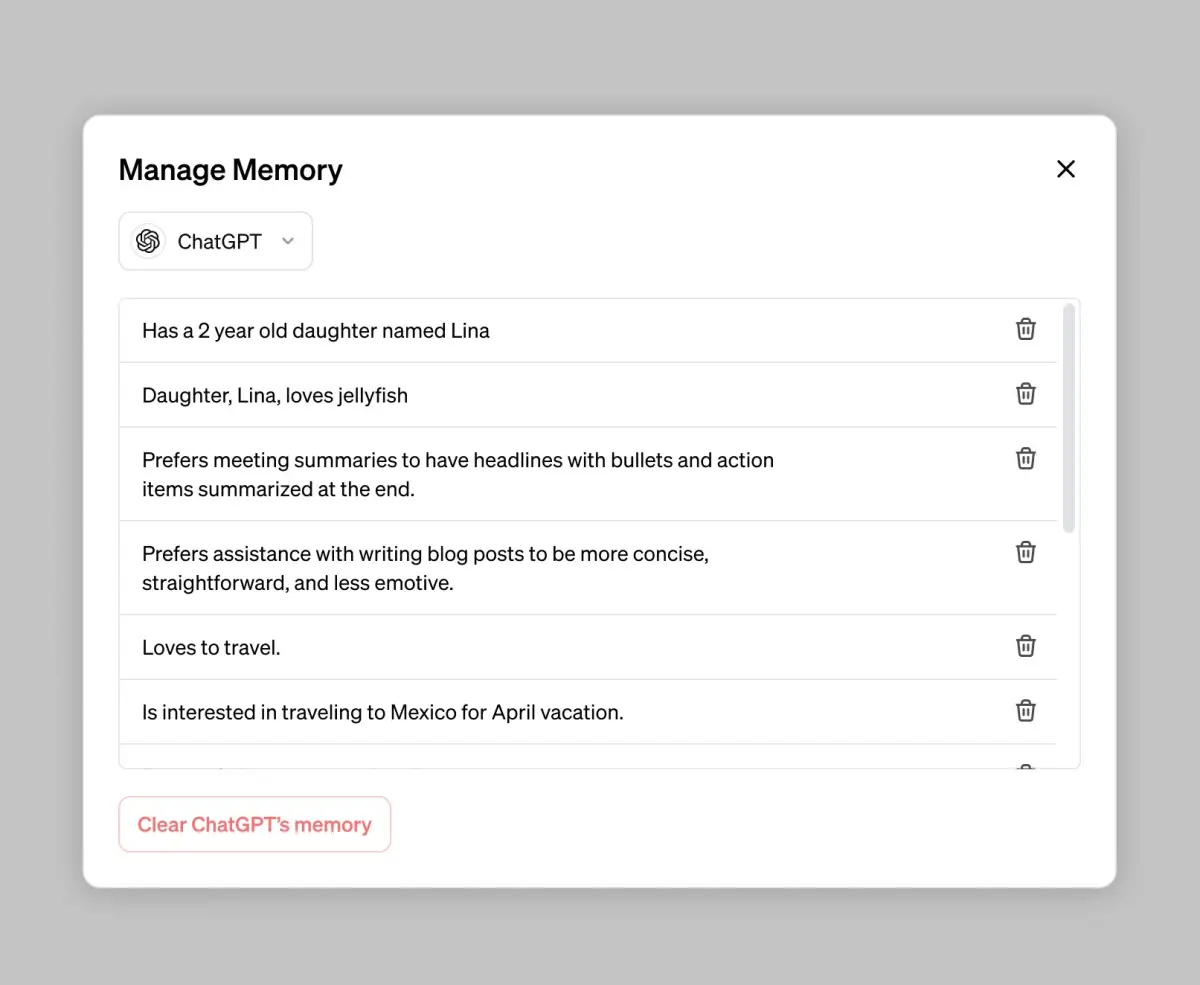Screen dimensions: 1200x985
Task: Delete the 'Lina loves jellyfish' memory
Action: [1026, 394]
